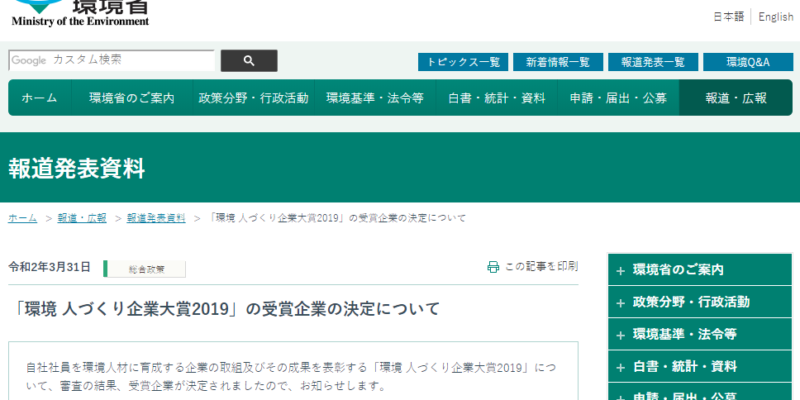Click the ホーム breadcrumb link

click(x=22, y=218)
